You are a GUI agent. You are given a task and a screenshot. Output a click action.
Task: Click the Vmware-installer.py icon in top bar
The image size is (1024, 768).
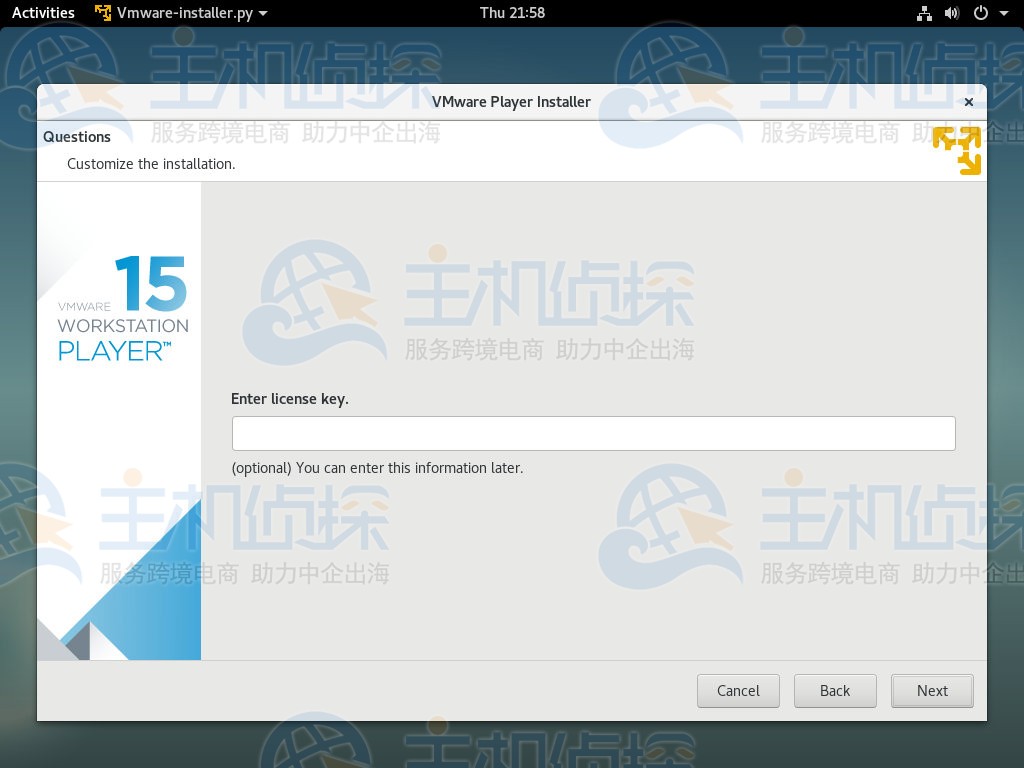(x=103, y=13)
